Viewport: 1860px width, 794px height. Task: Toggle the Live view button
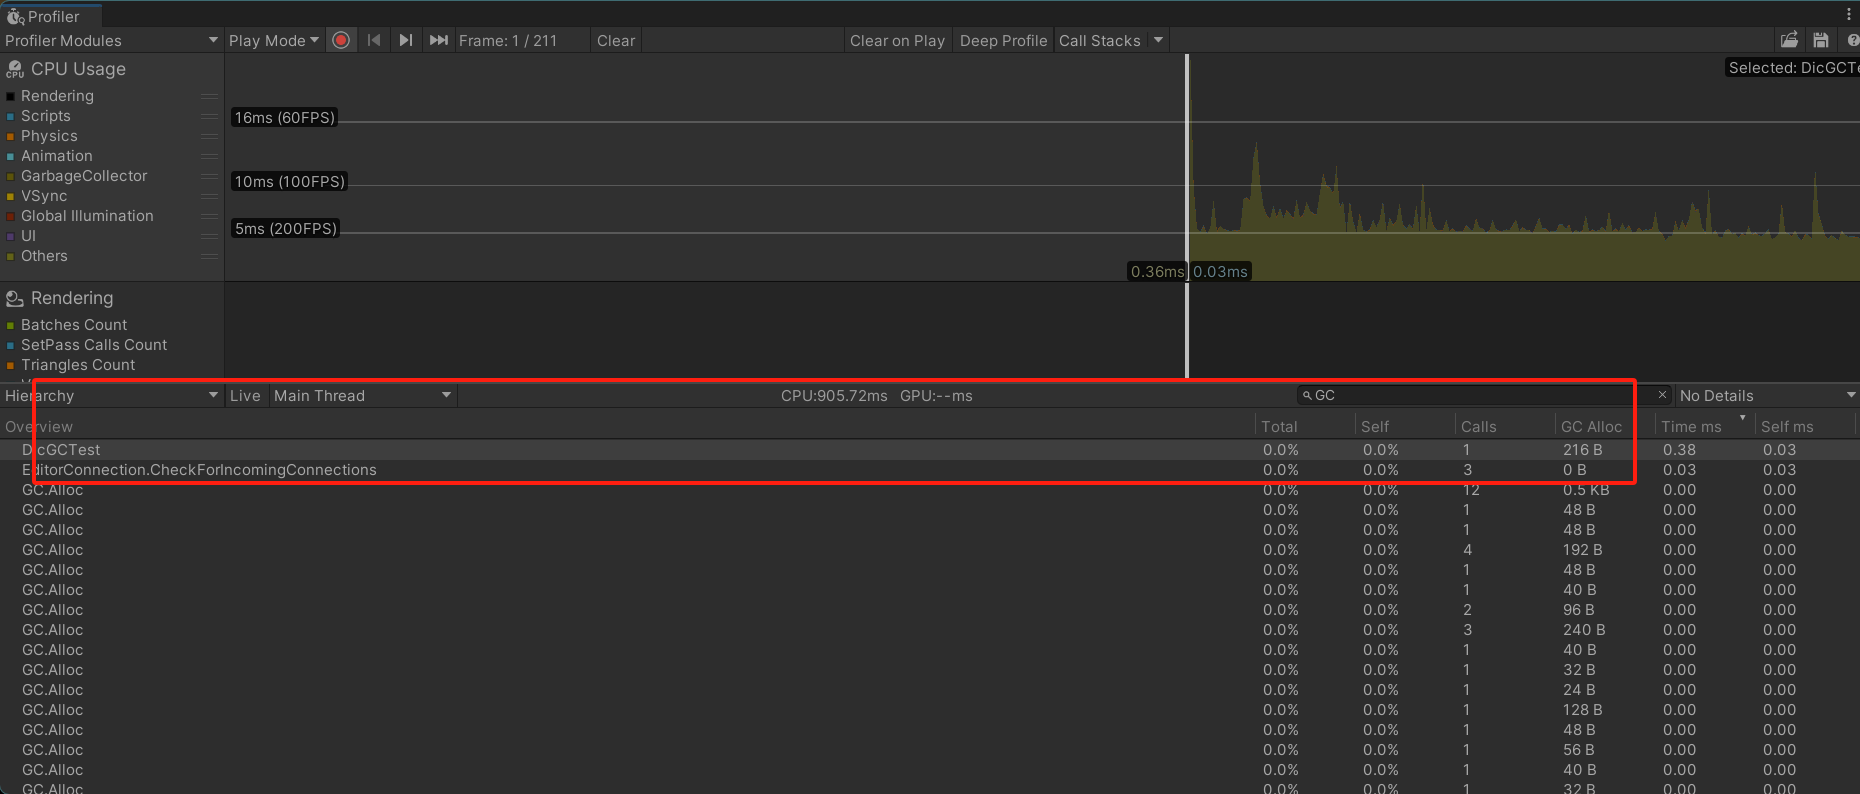tap(245, 396)
